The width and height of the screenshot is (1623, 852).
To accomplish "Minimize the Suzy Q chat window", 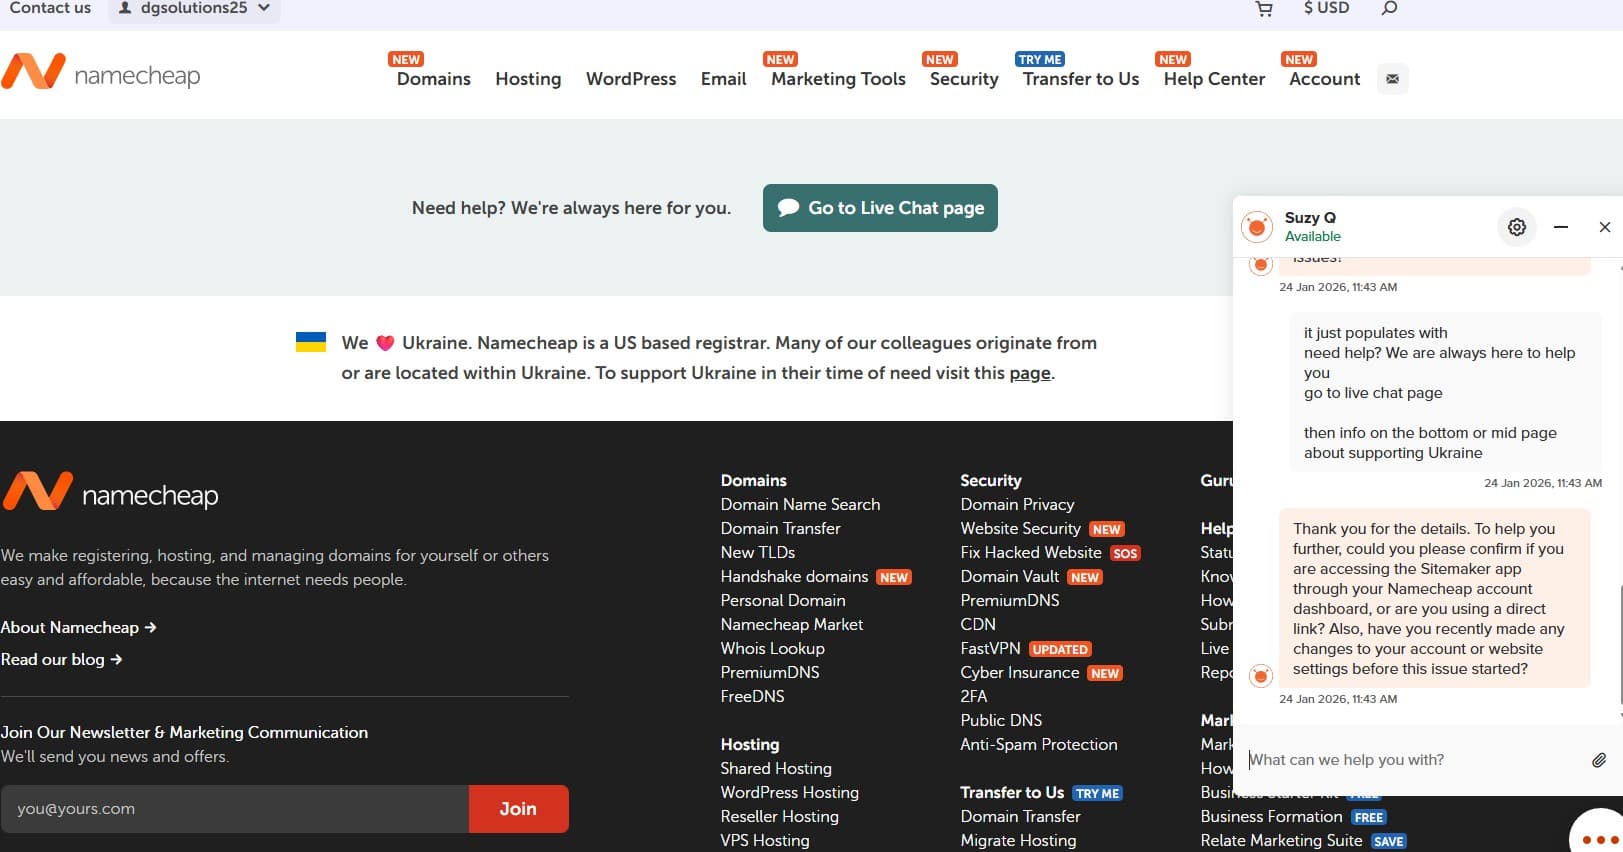I will [1560, 227].
